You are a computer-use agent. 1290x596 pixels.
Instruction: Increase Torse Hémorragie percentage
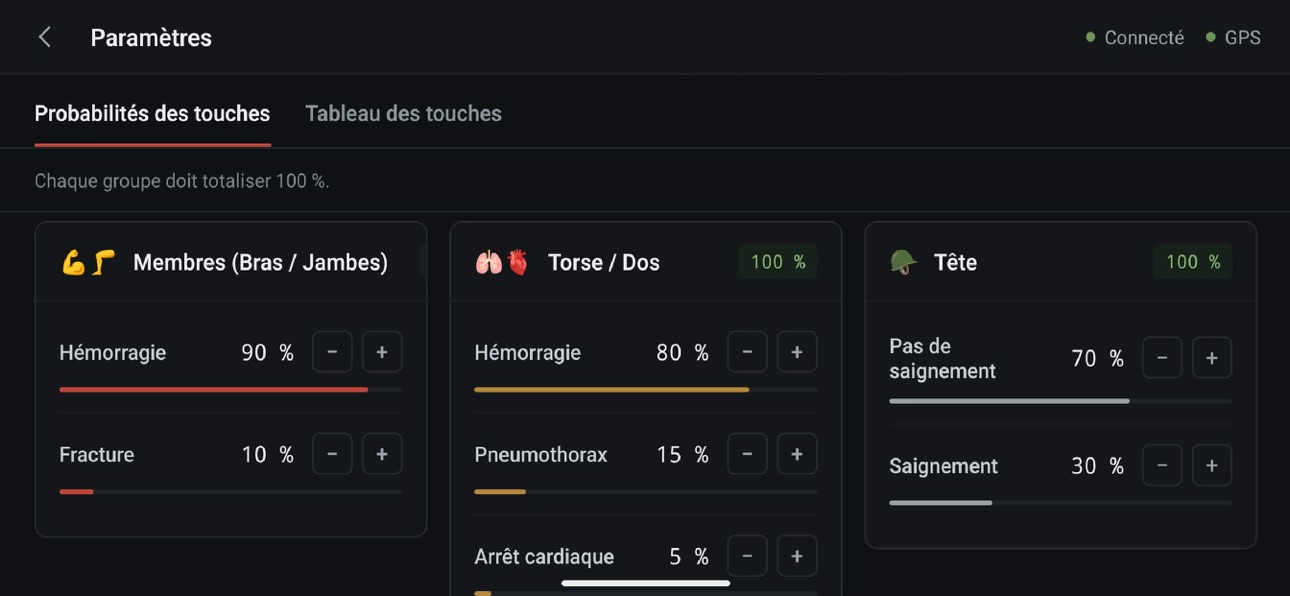(797, 352)
